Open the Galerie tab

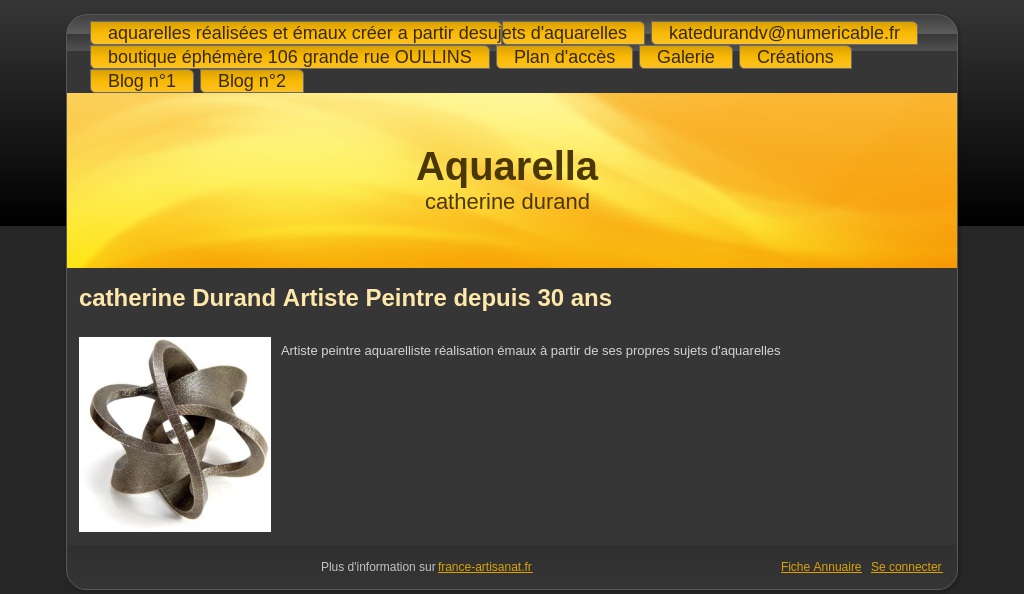click(x=686, y=57)
